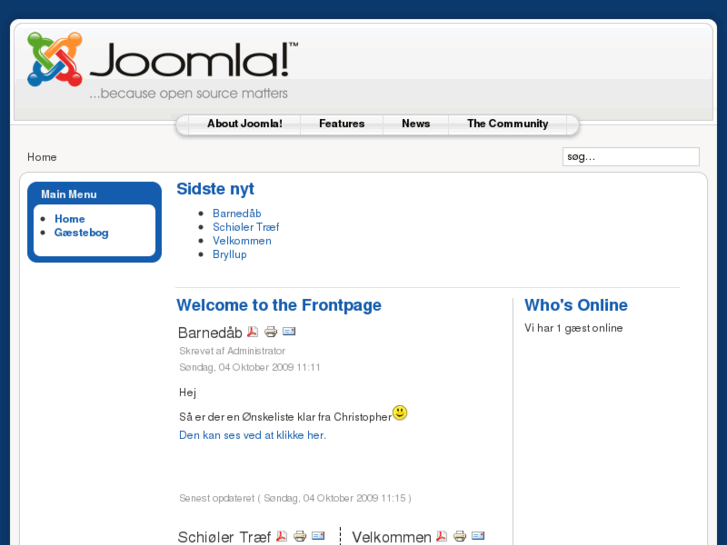Open PDF icon next to Velkommen heading
The height and width of the screenshot is (545, 727).
tap(441, 536)
